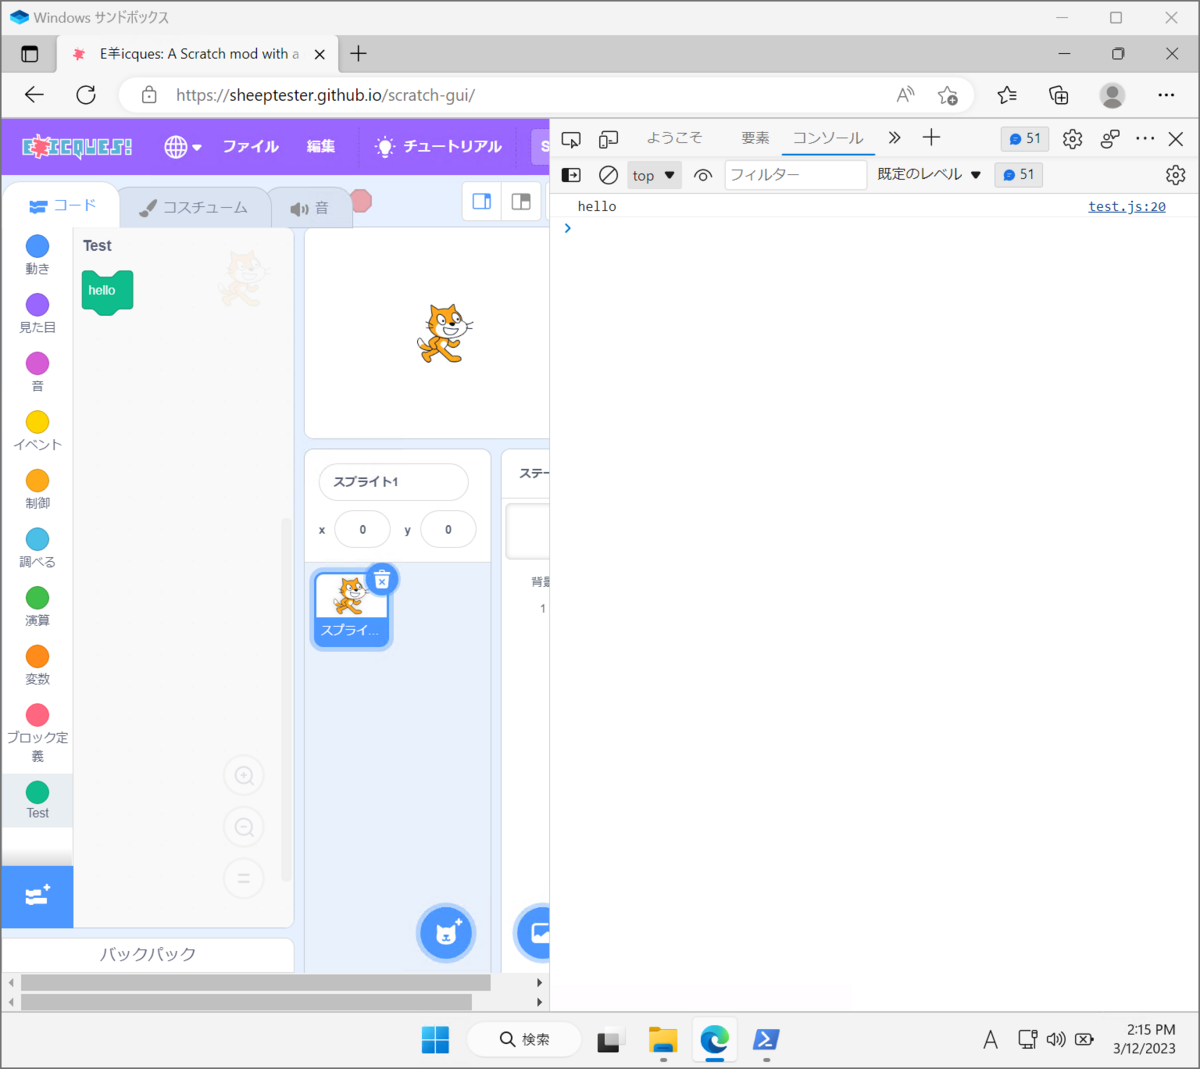The height and width of the screenshot is (1069, 1200).
Task: Open the ファイル menu
Action: pos(250,146)
